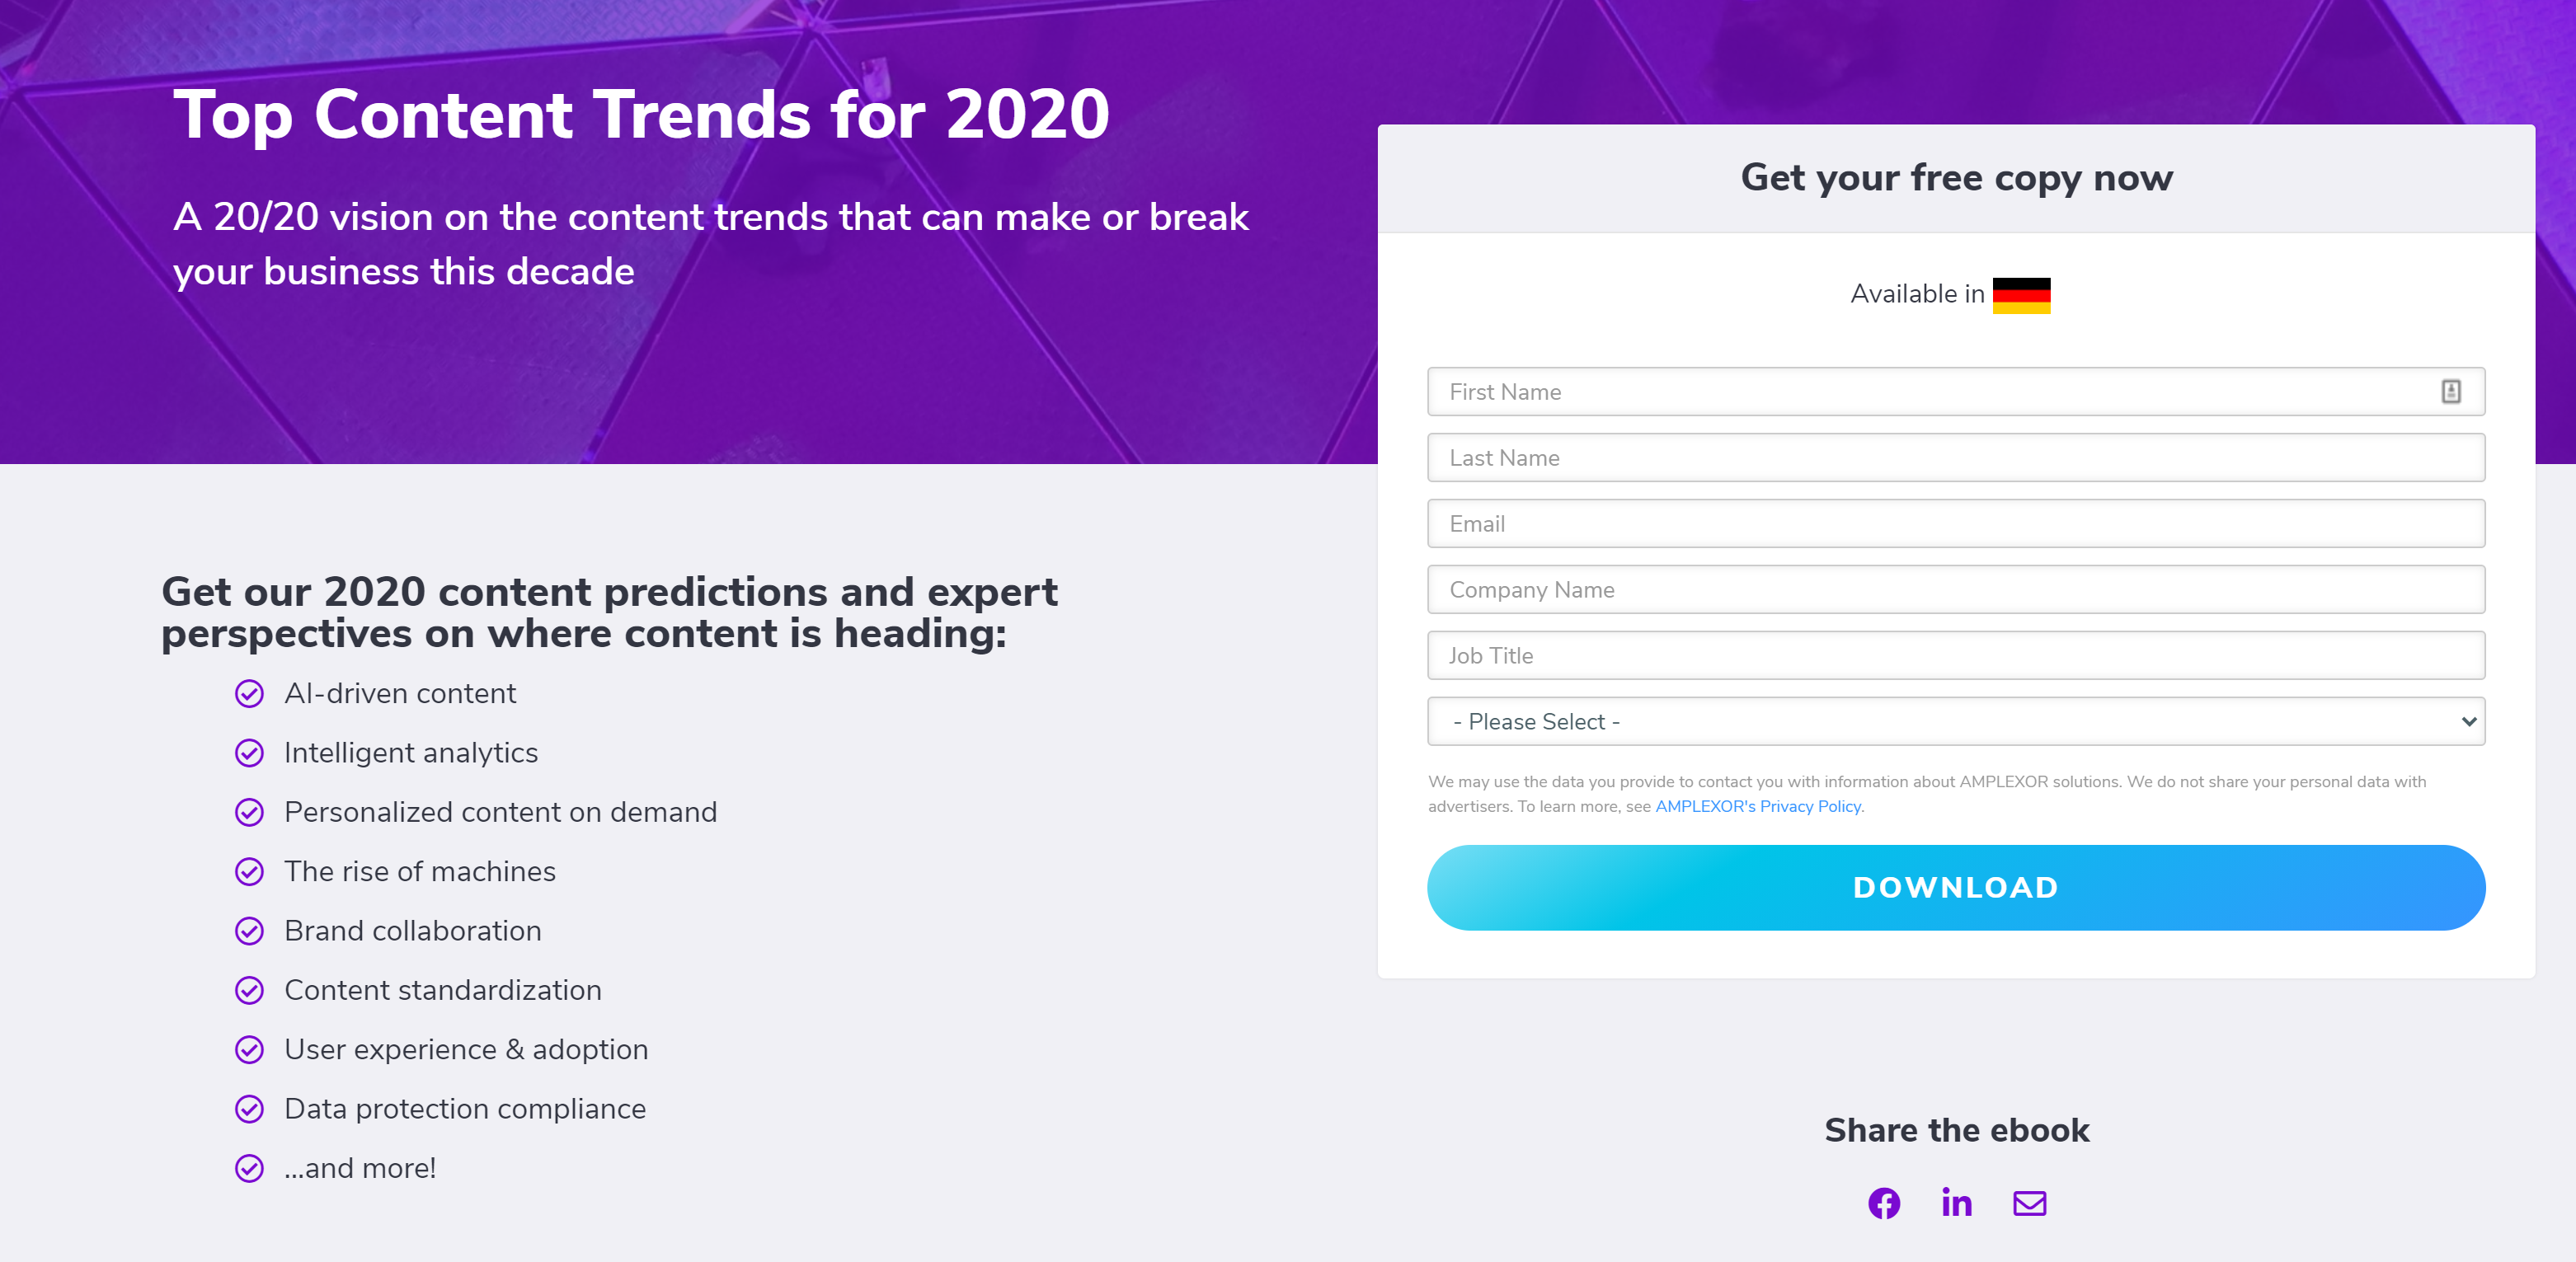The height and width of the screenshot is (1262, 2576).
Task: Focus the First Name field
Action: [1956, 392]
